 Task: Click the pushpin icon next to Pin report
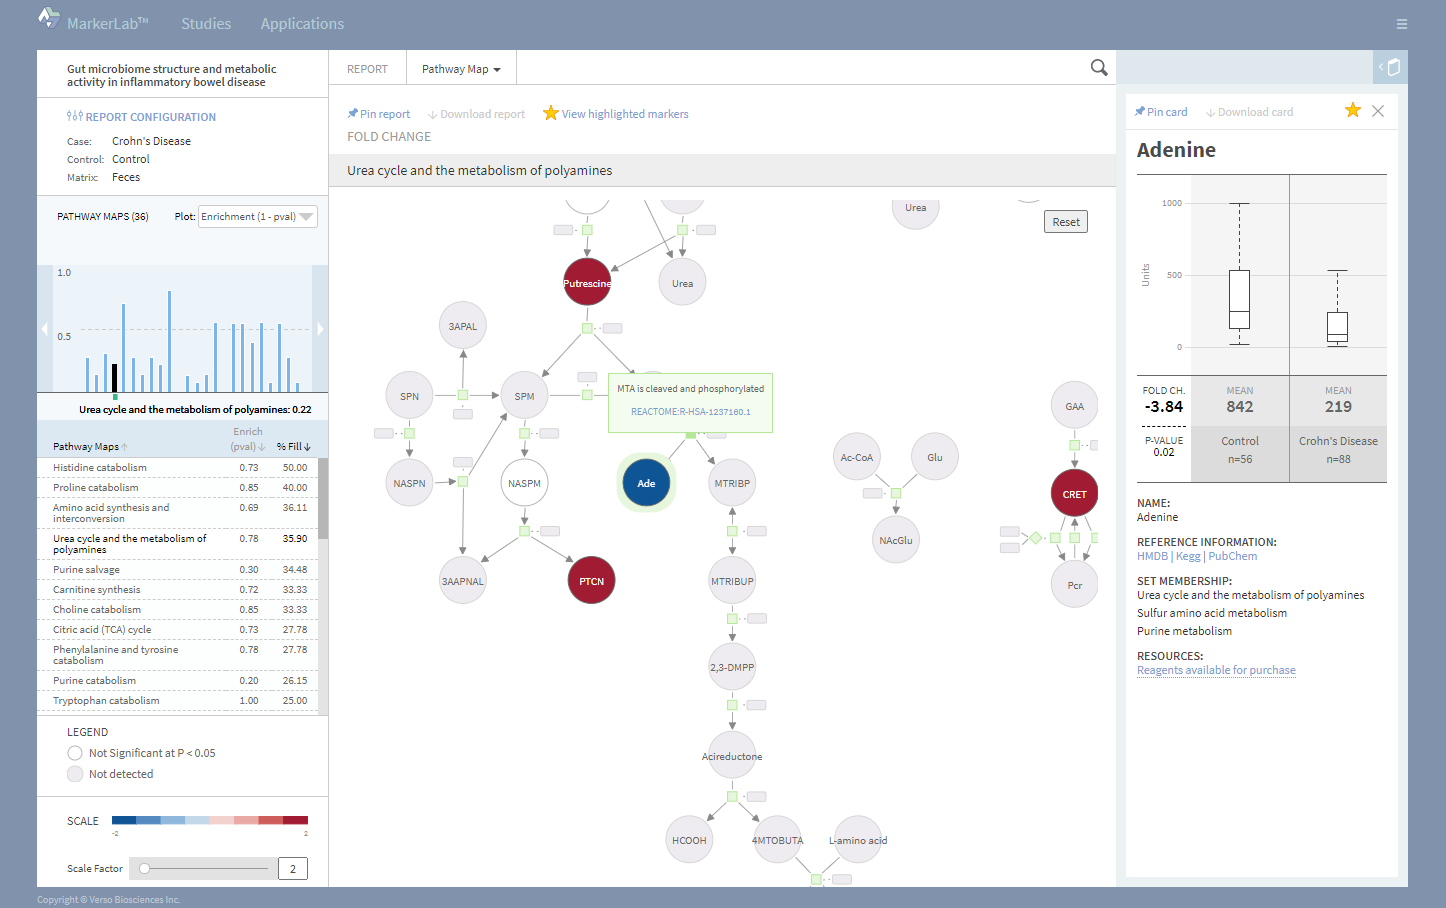coord(352,113)
